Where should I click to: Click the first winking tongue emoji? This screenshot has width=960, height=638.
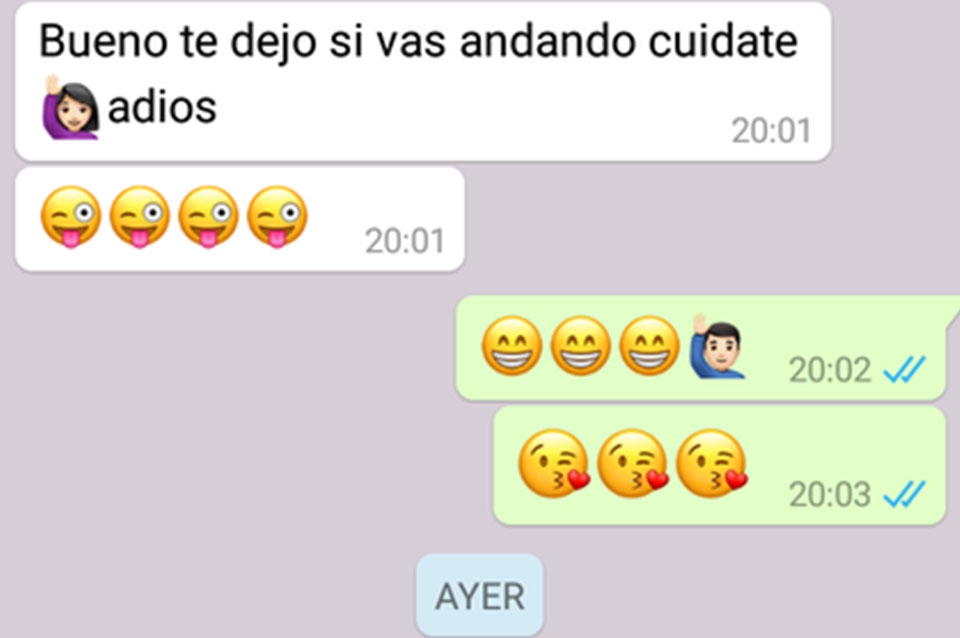click(70, 217)
